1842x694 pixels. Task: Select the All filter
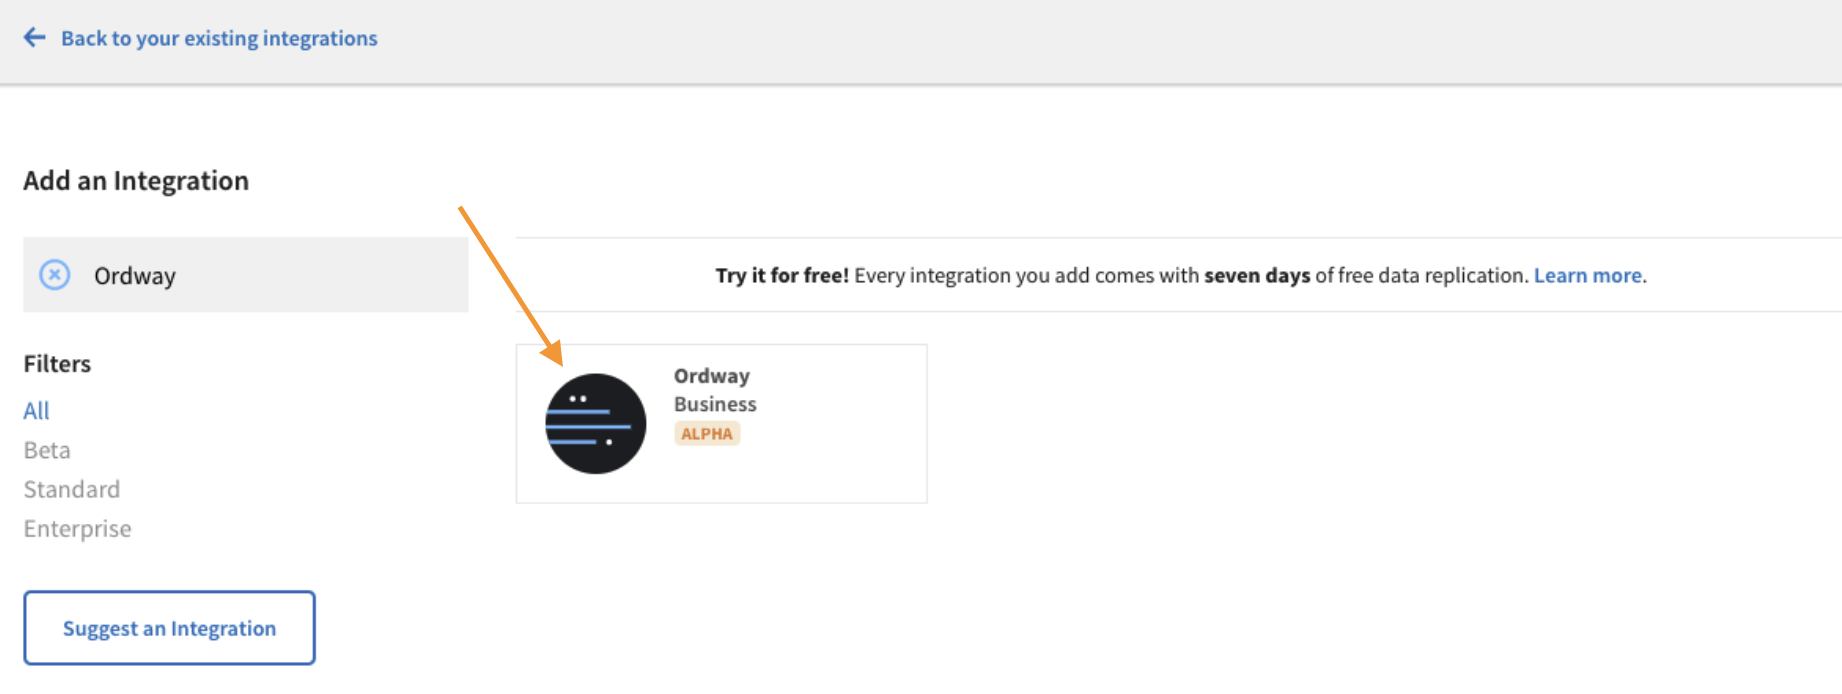click(36, 410)
